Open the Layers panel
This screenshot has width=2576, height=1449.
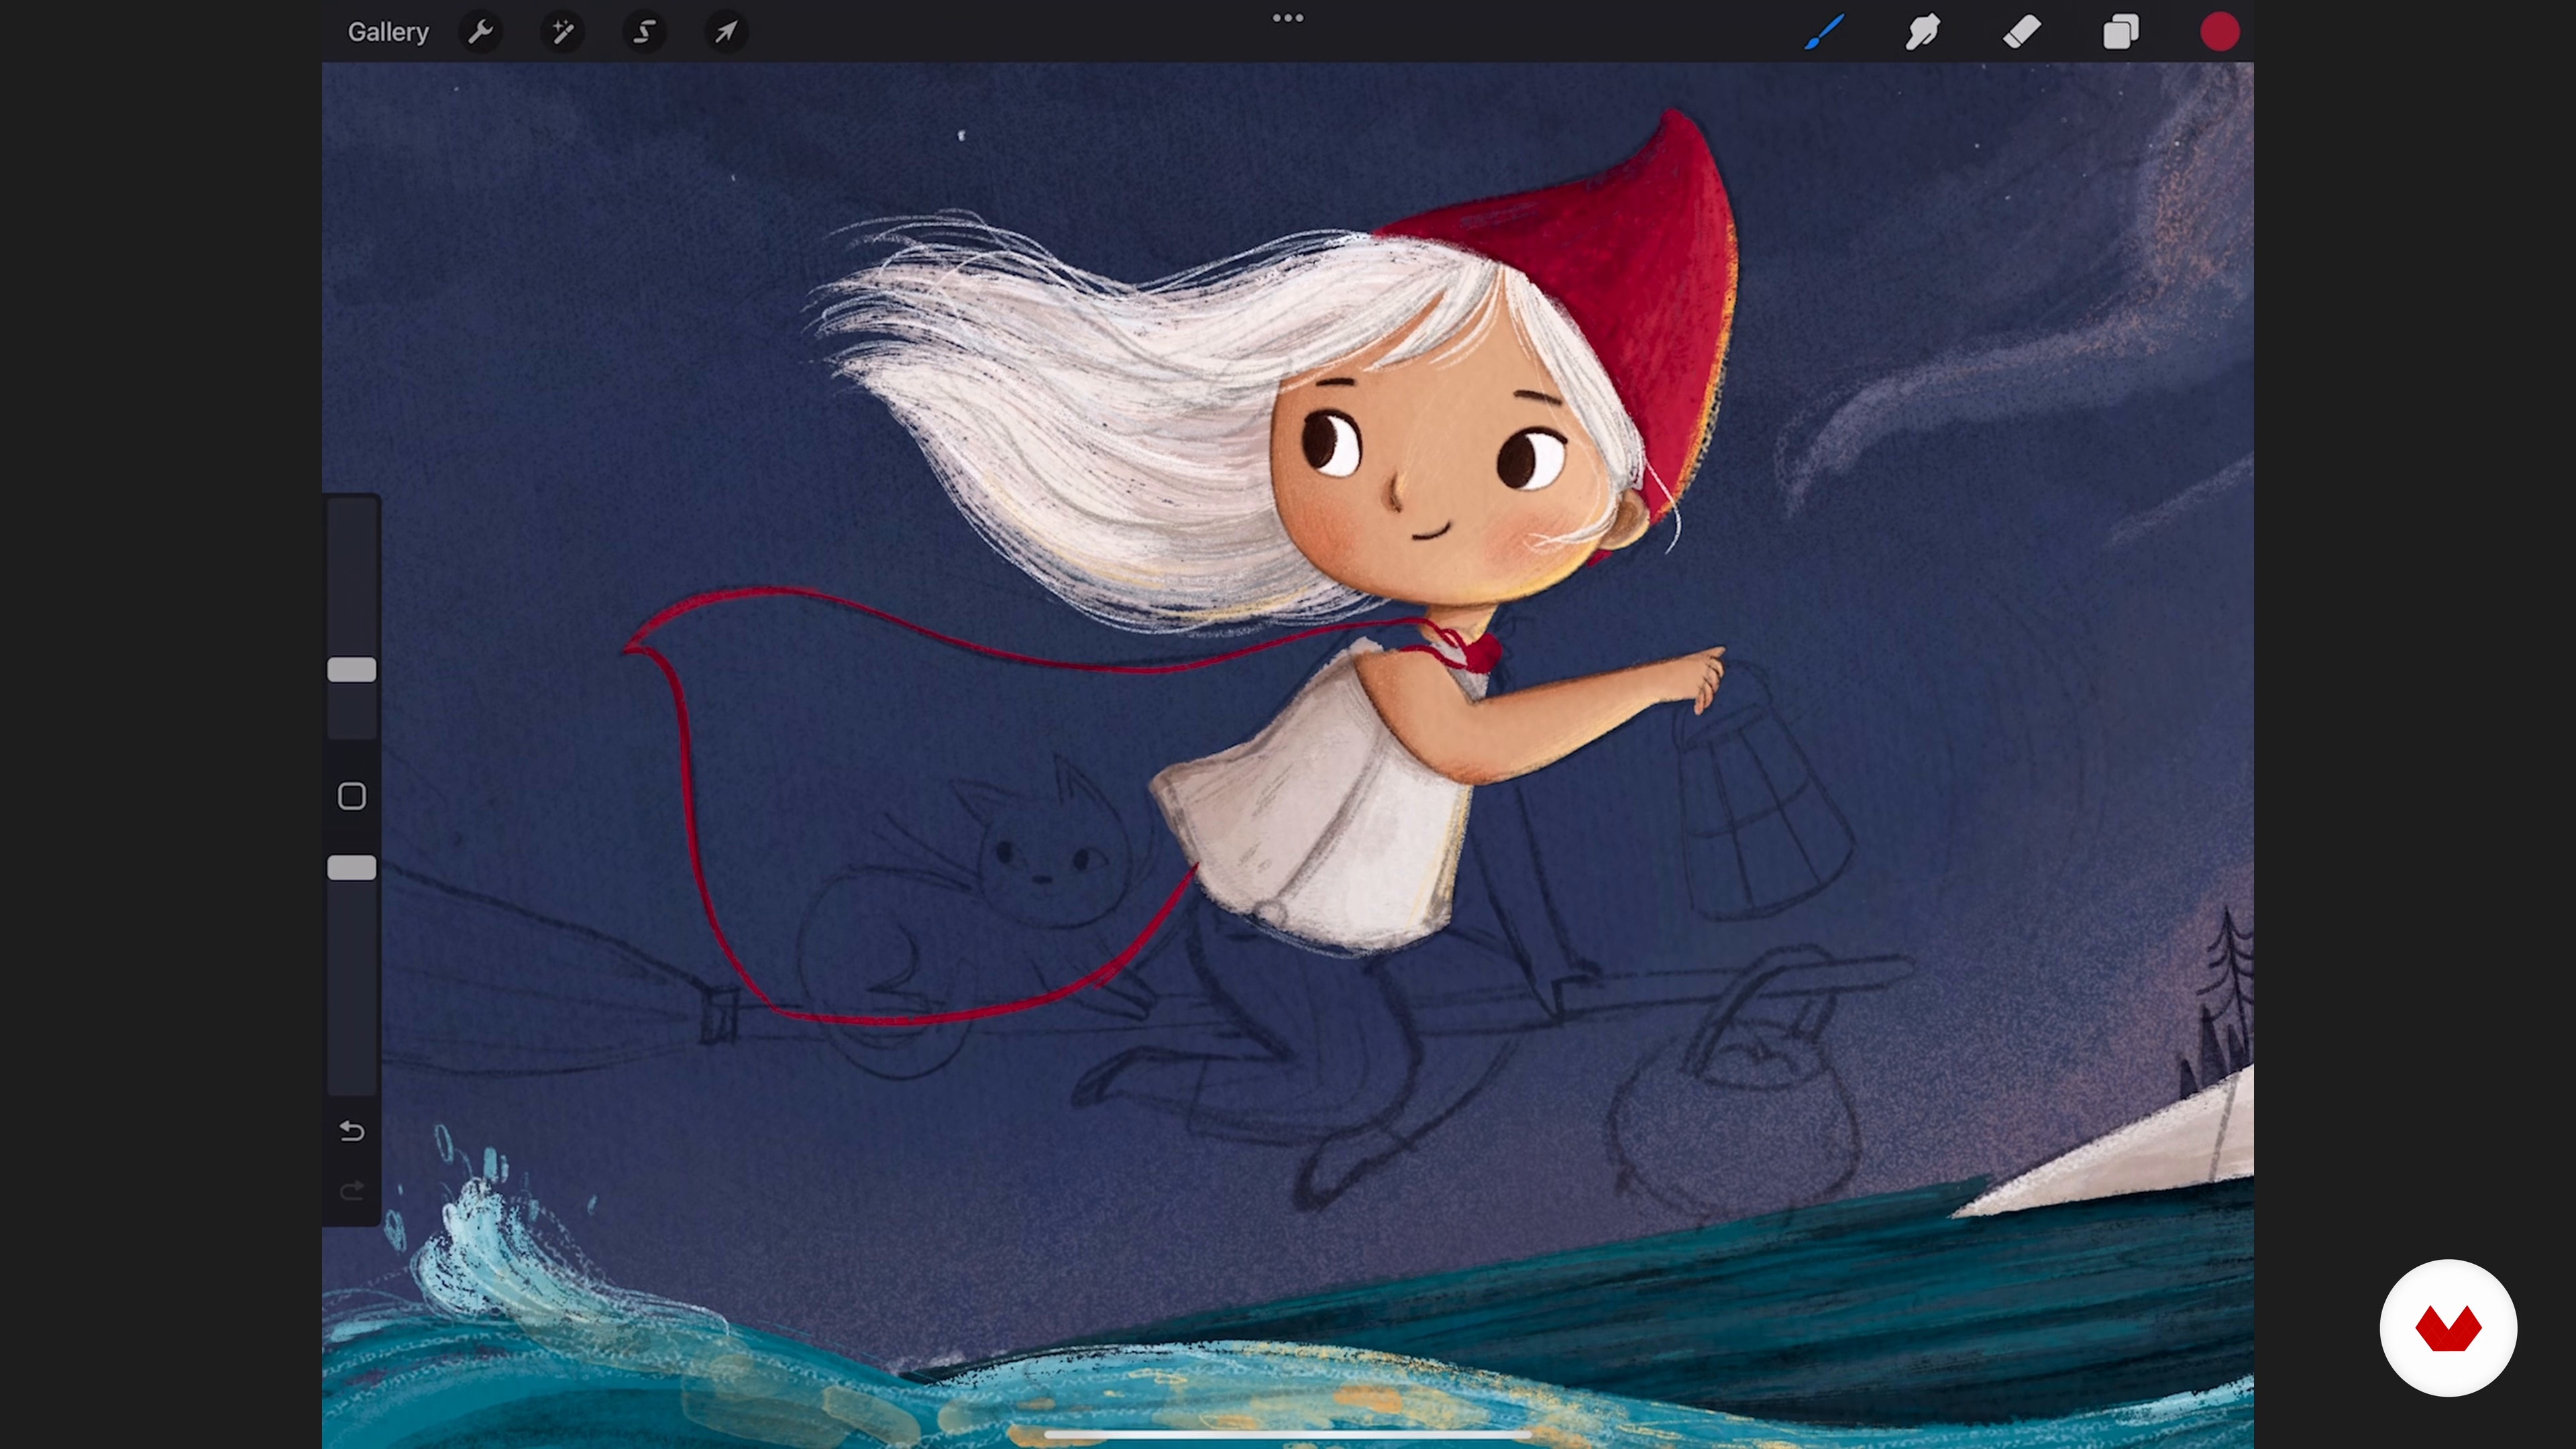(x=2120, y=32)
